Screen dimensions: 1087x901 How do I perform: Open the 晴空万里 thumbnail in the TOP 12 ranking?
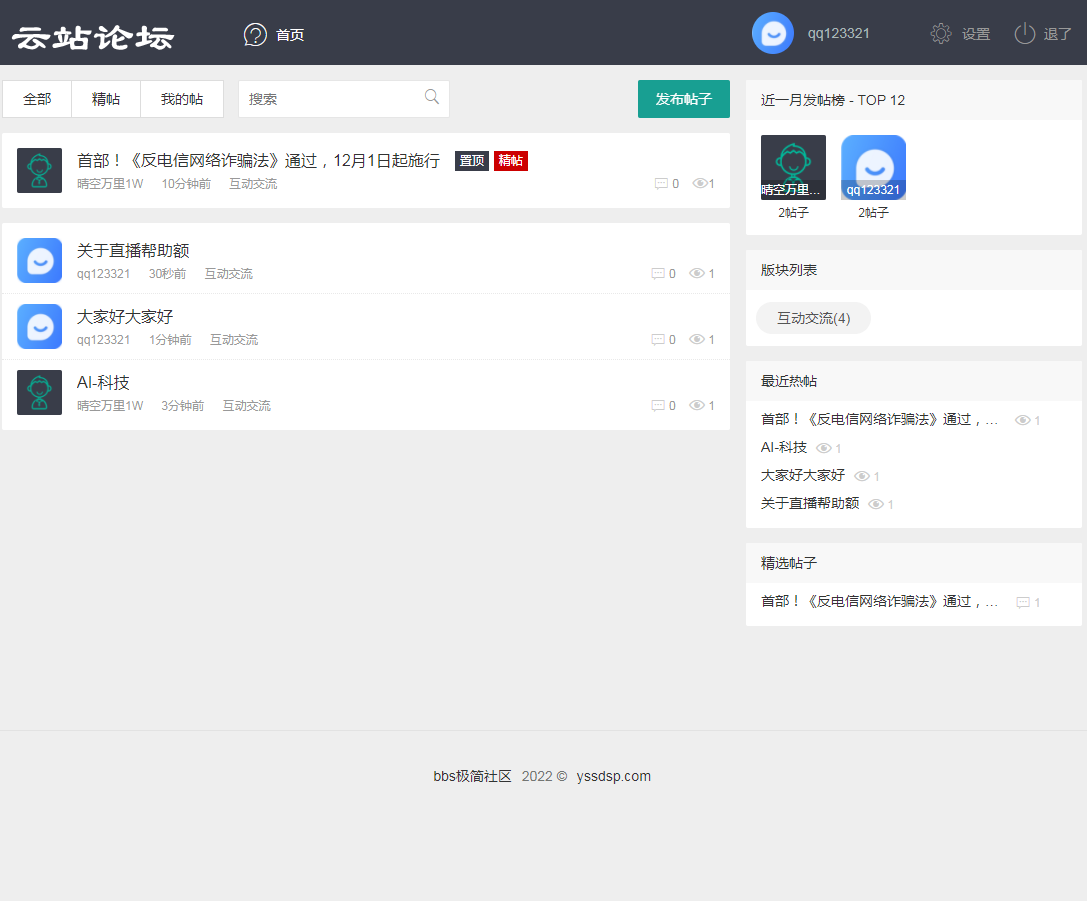pos(793,167)
